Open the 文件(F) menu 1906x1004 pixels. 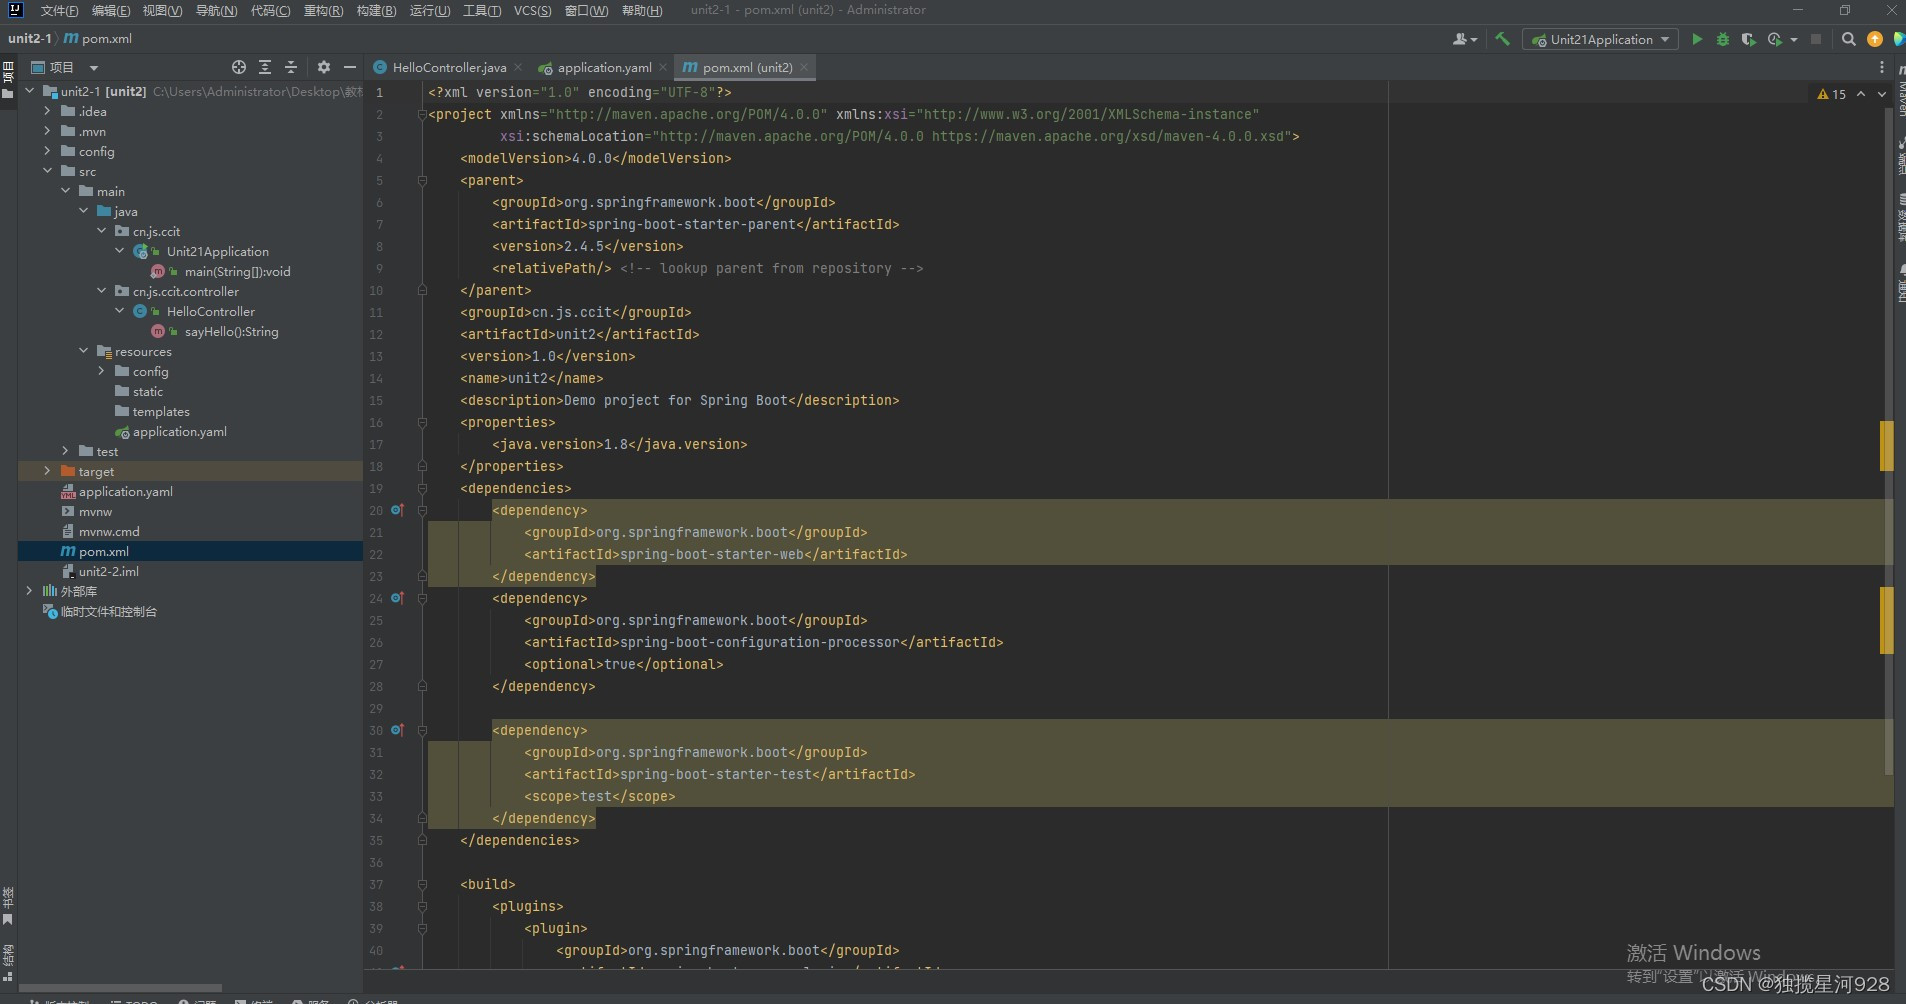tap(59, 10)
